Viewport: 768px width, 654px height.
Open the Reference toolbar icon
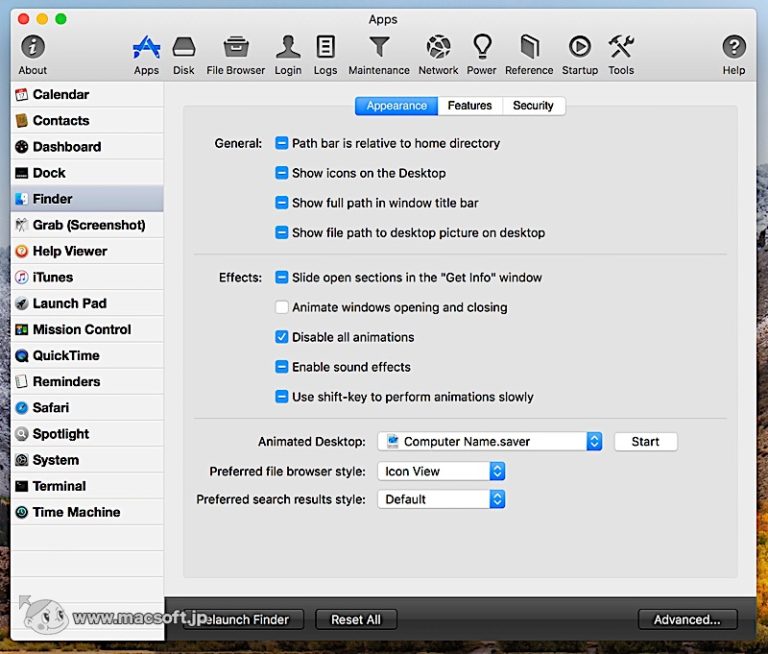point(529,54)
